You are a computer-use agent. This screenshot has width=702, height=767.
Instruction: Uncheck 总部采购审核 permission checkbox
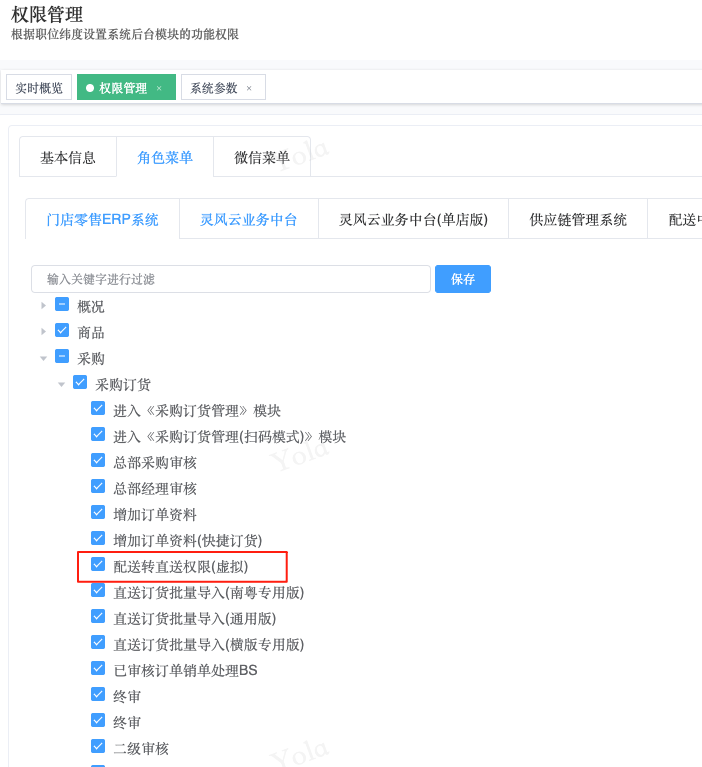tap(98, 460)
